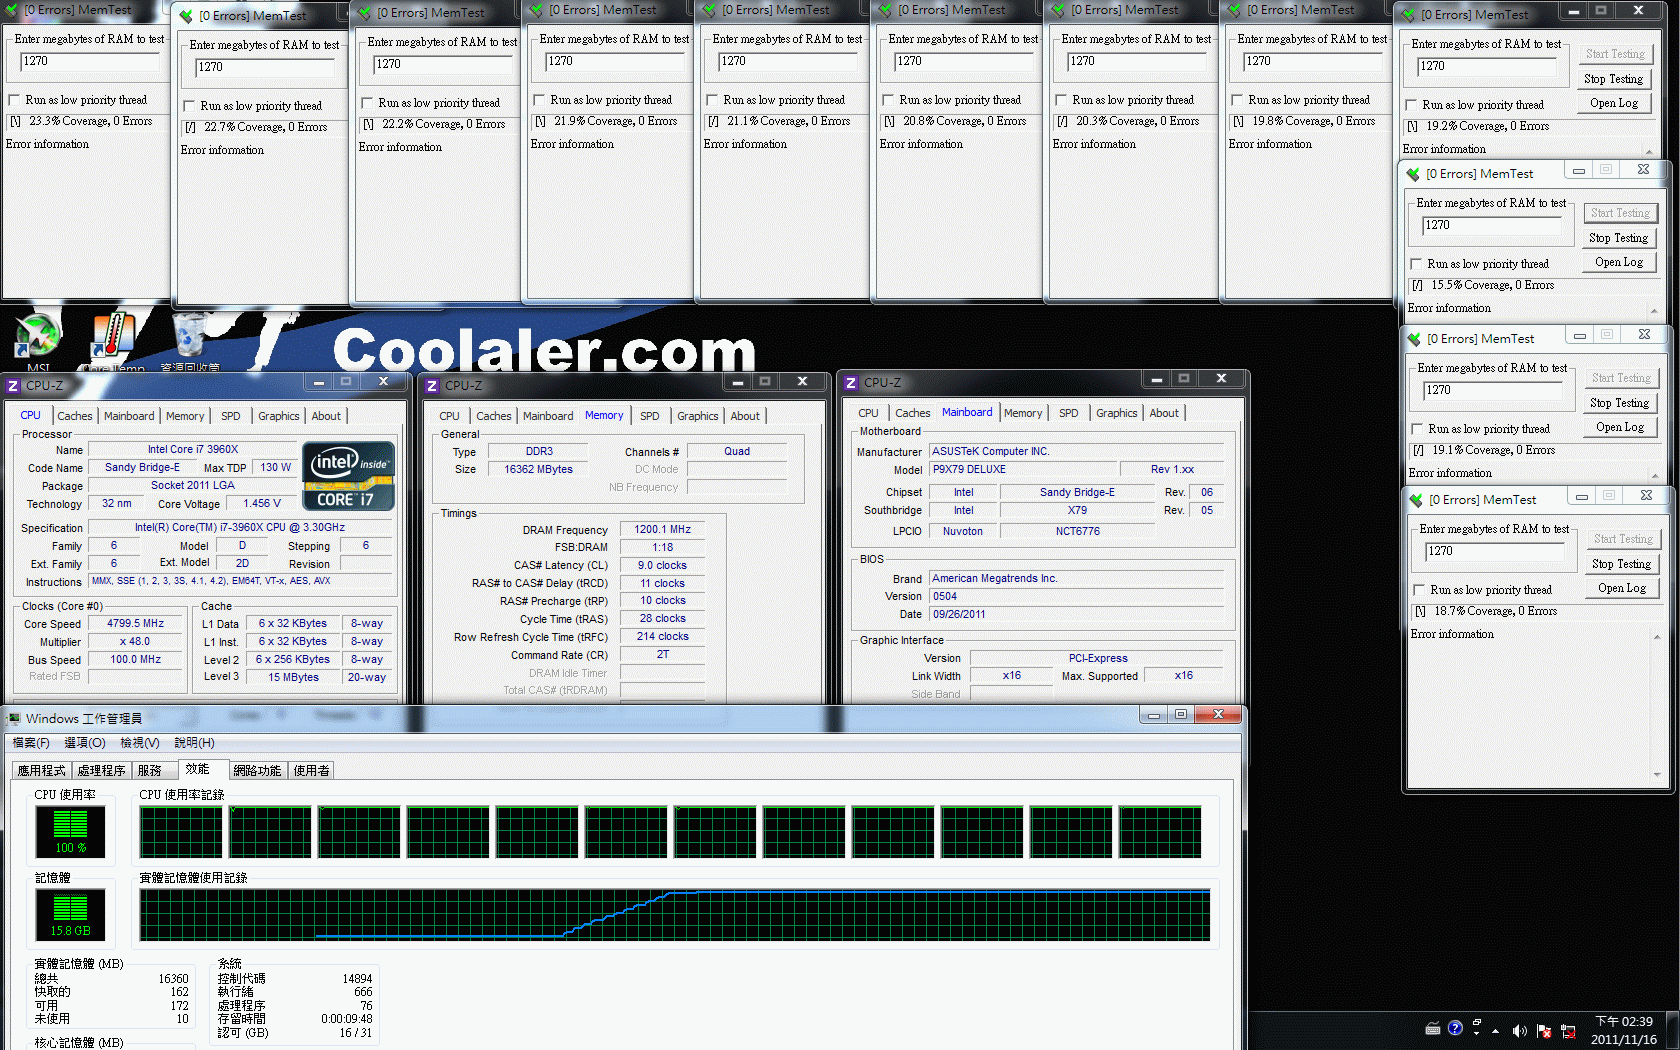This screenshot has width=1680, height=1050.
Task: Toggle low priority thread in 23.3% MemTest
Action: coord(14,100)
